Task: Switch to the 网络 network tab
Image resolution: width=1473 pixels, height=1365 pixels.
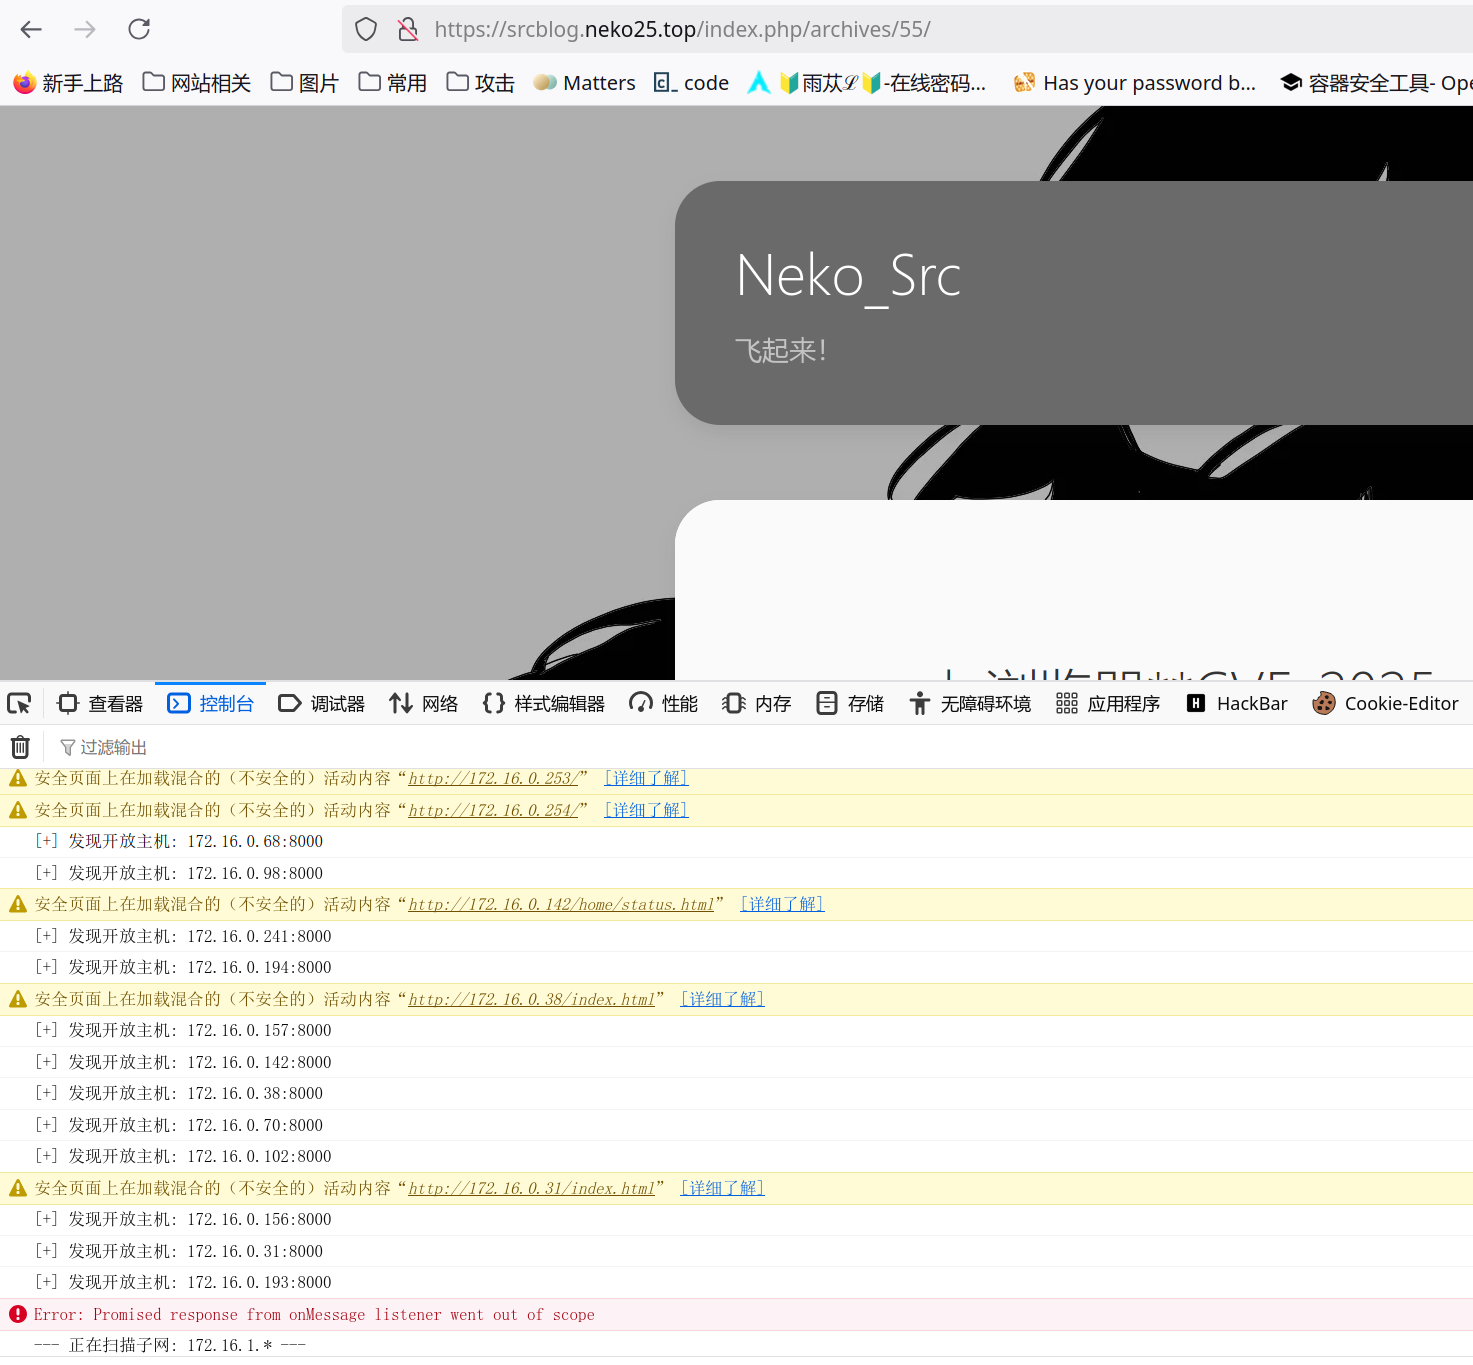Action: pos(424,704)
